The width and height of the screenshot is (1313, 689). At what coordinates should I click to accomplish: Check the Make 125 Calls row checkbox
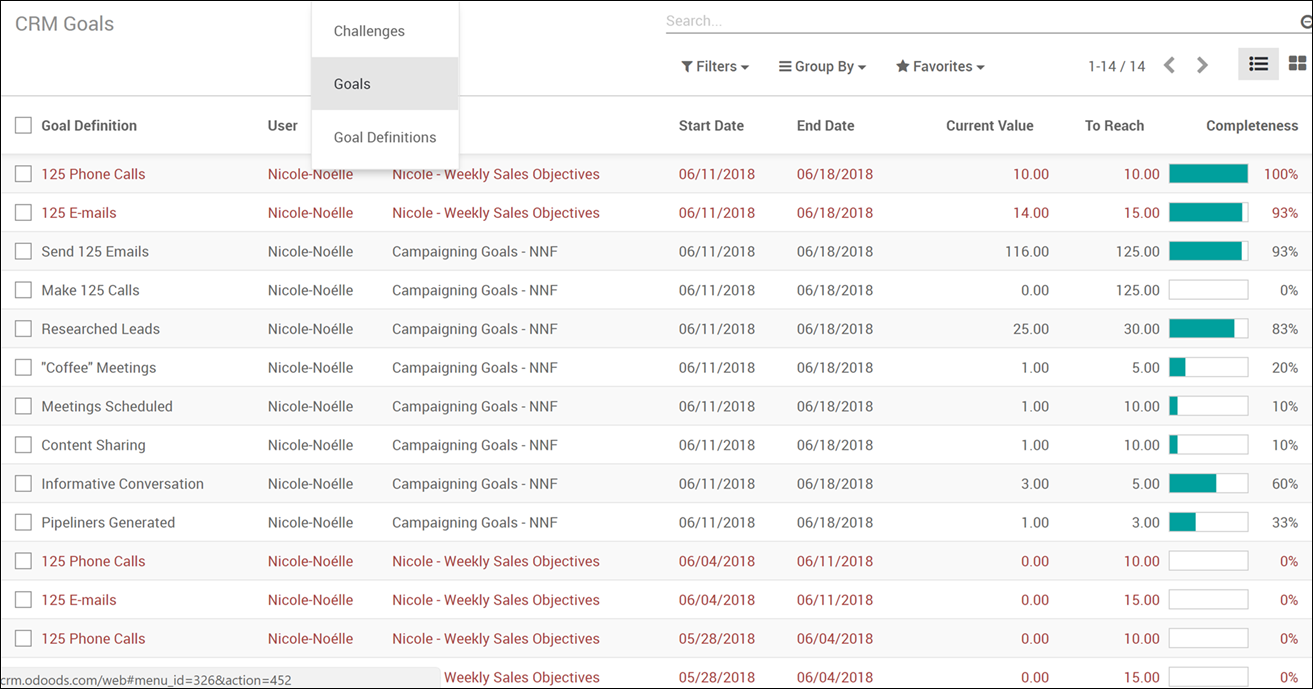click(23, 290)
